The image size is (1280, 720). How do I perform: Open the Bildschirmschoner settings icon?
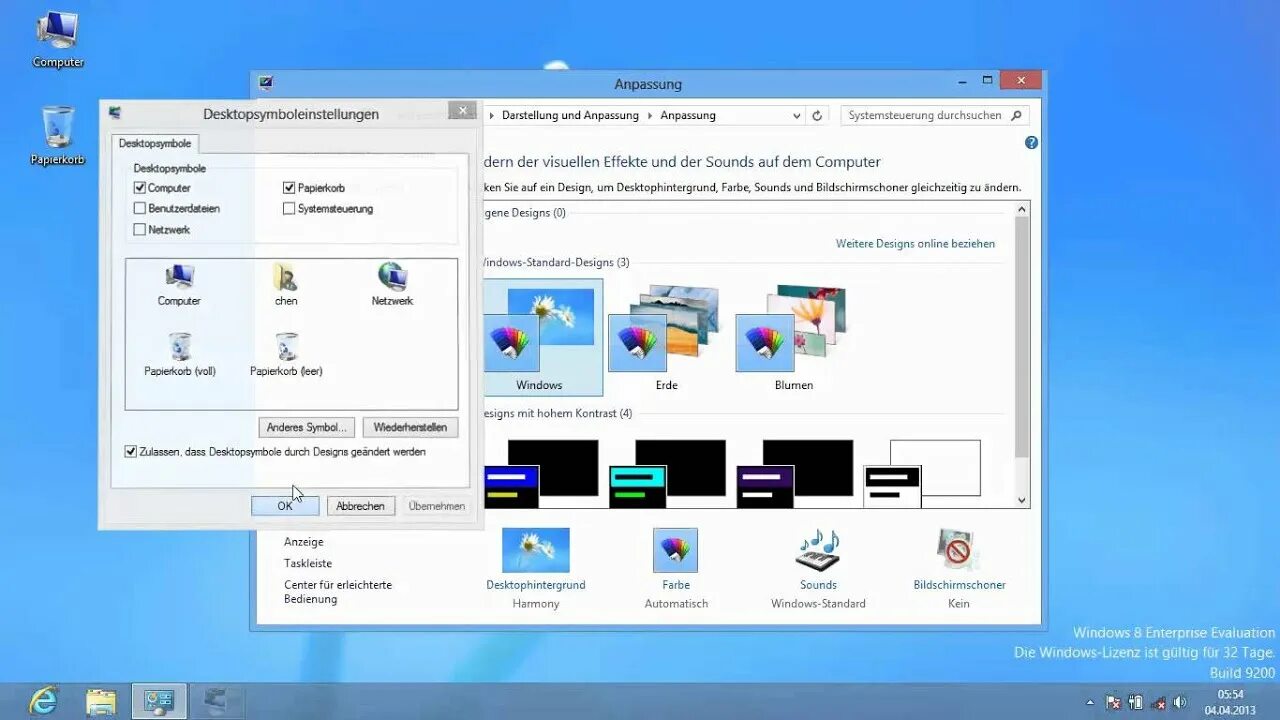pos(958,550)
